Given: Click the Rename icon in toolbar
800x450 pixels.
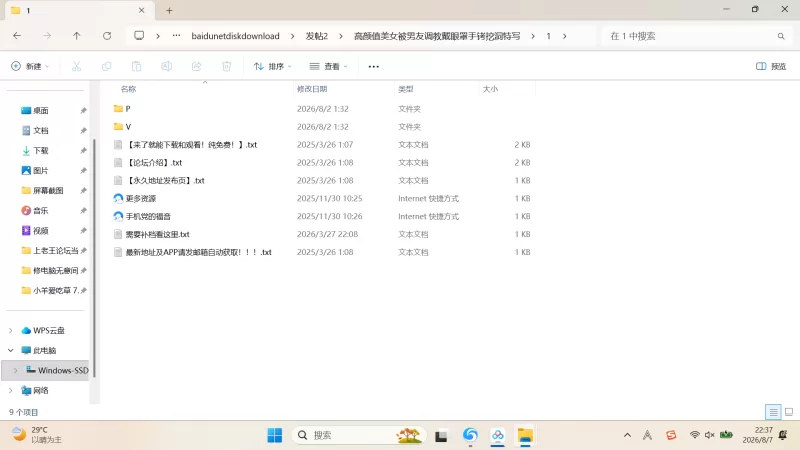Looking at the screenshot, I should [x=166, y=66].
